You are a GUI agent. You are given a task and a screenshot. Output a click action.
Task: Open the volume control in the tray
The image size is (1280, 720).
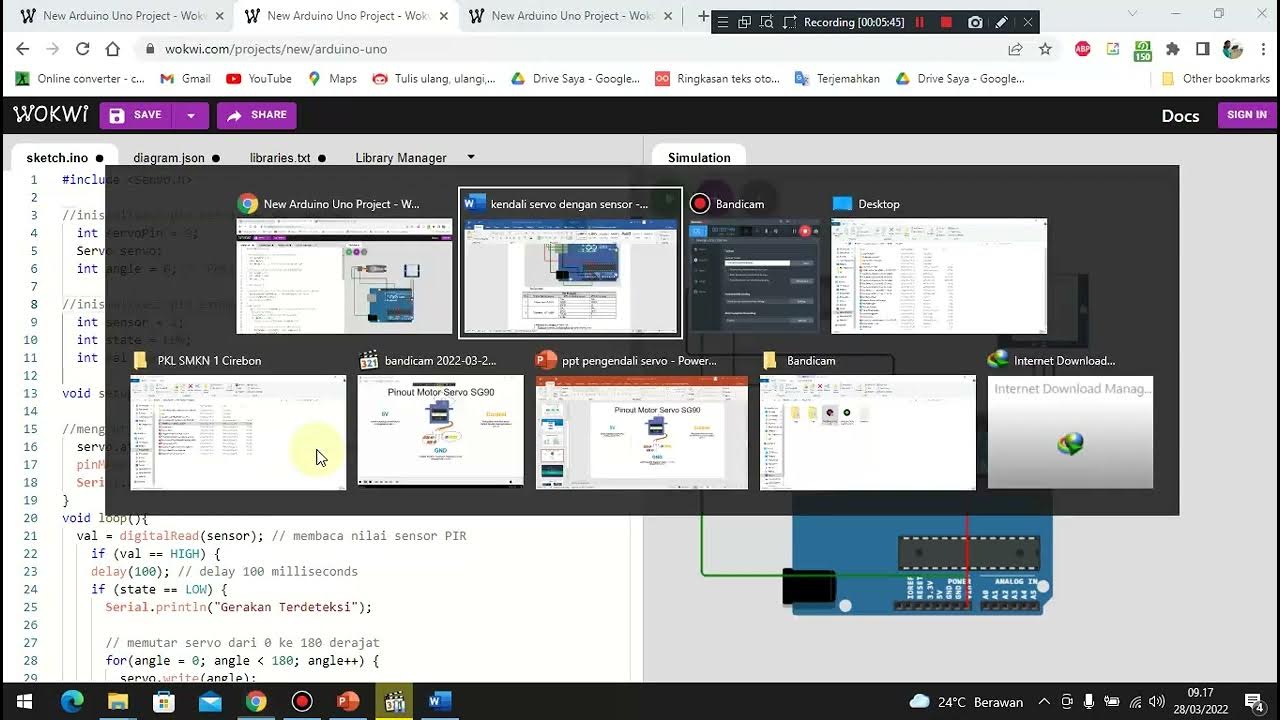pos(1157,702)
